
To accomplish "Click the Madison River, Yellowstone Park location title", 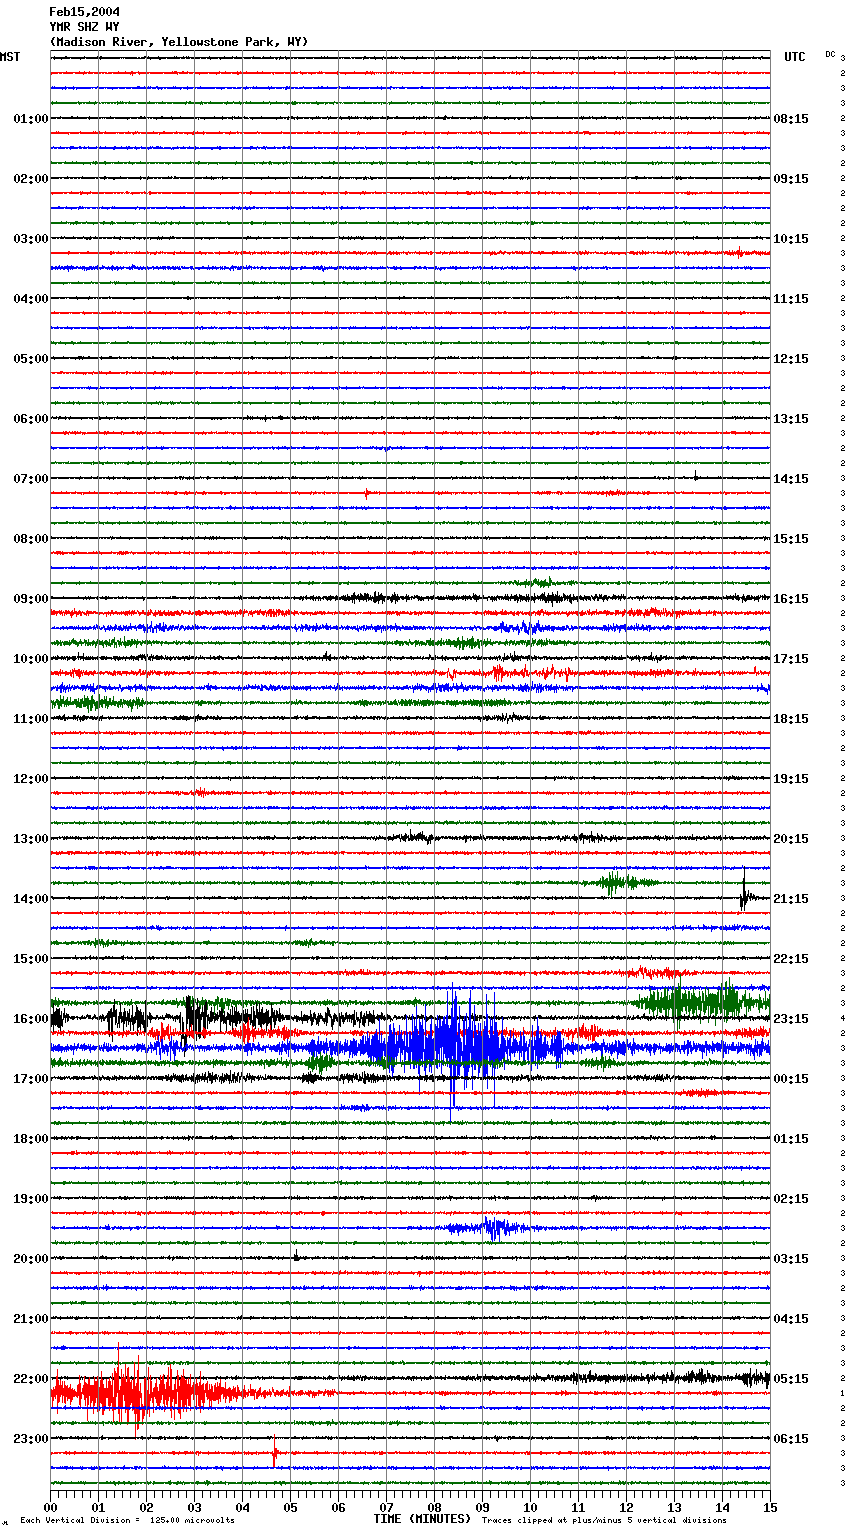I will [179, 42].
